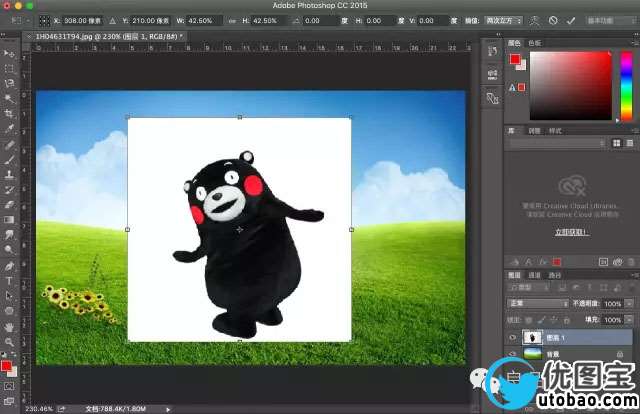The image size is (640, 414).
Task: Open the layer blend mode dropdown
Action: (538, 303)
